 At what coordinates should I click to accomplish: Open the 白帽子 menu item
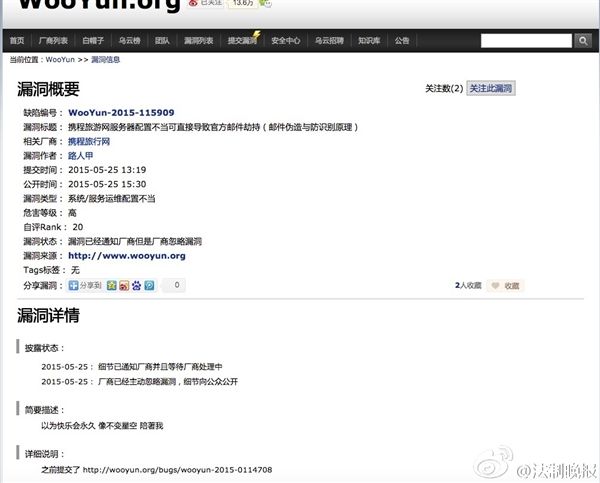click(x=93, y=41)
